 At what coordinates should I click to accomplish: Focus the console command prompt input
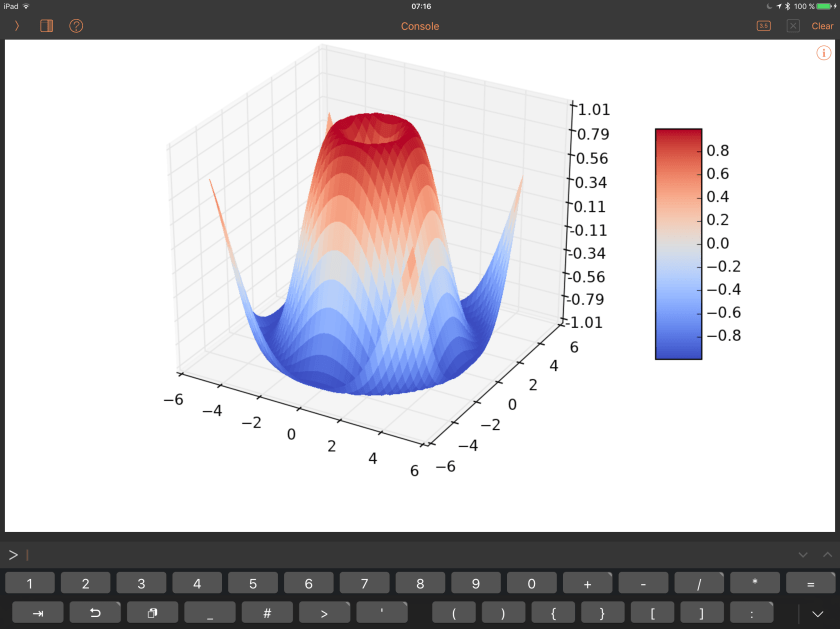tap(400, 554)
